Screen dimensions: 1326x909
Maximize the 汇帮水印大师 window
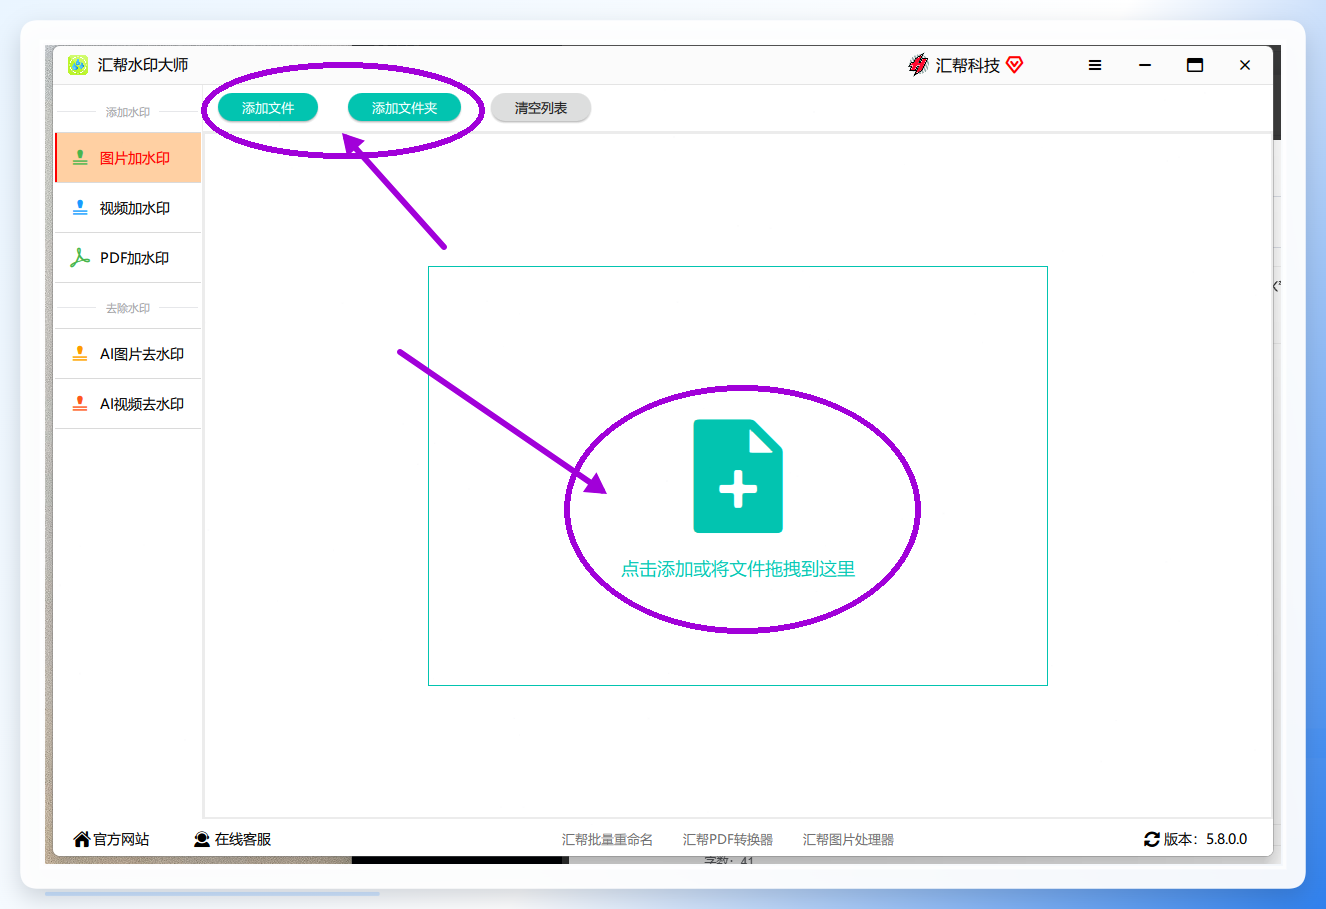click(1195, 65)
